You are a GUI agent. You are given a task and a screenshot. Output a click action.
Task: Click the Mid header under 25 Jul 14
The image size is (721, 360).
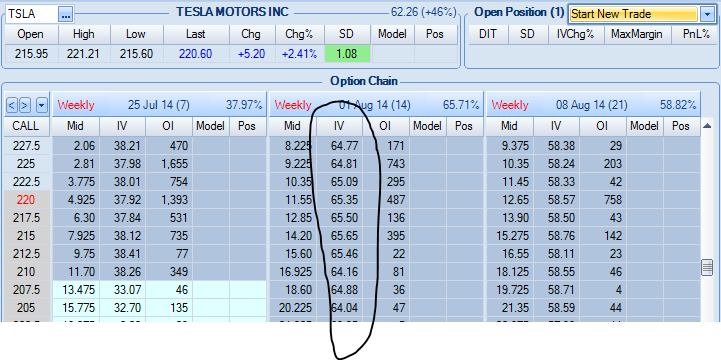75,126
